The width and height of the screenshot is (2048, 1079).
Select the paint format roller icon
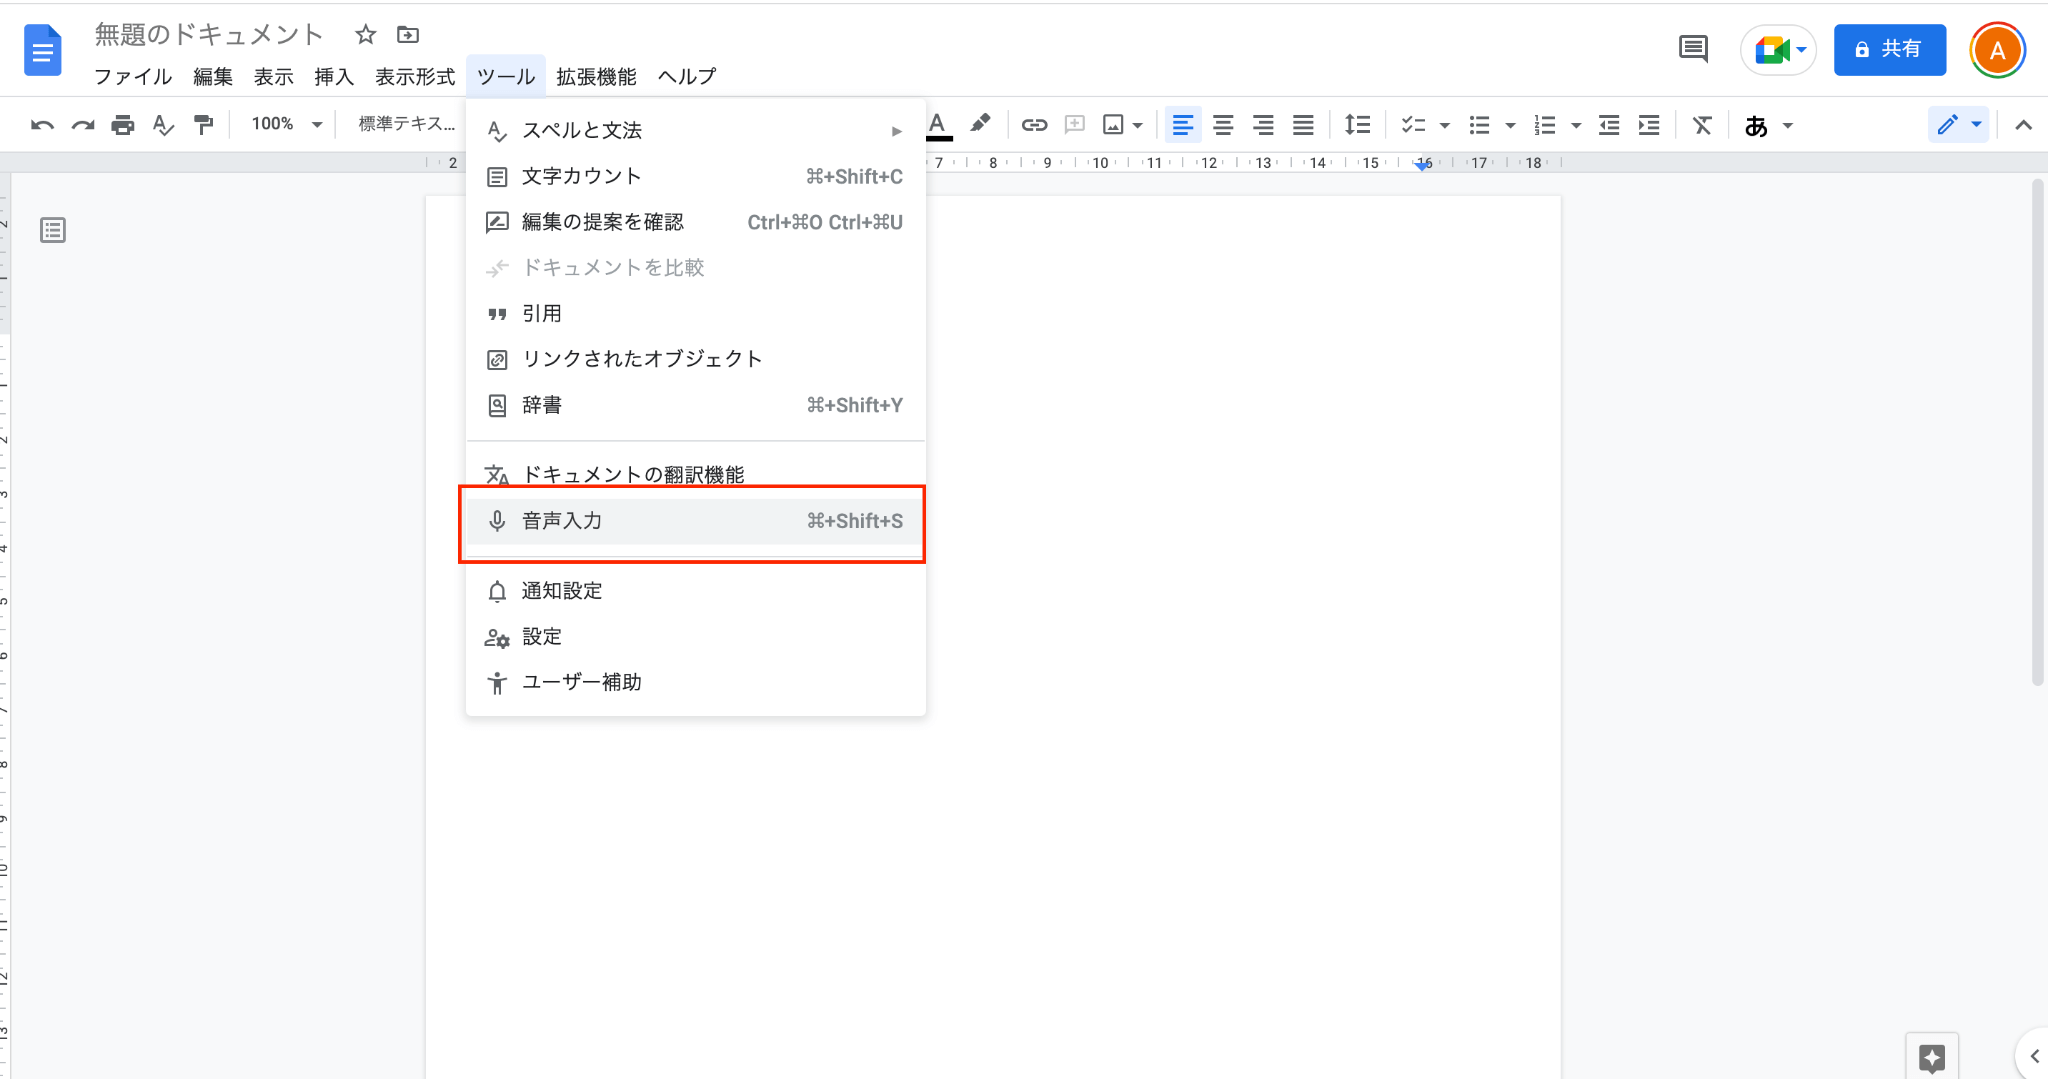203,125
